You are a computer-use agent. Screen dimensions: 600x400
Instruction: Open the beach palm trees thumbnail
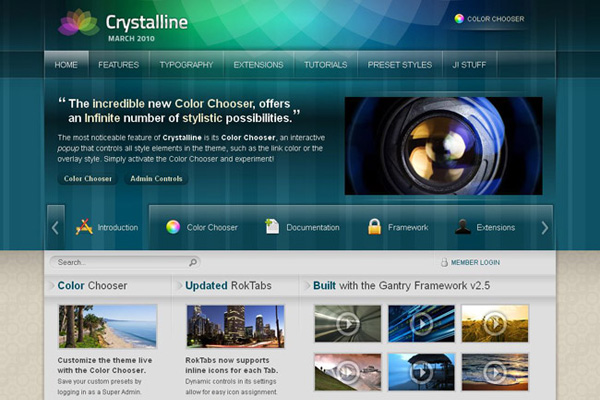(x=108, y=326)
